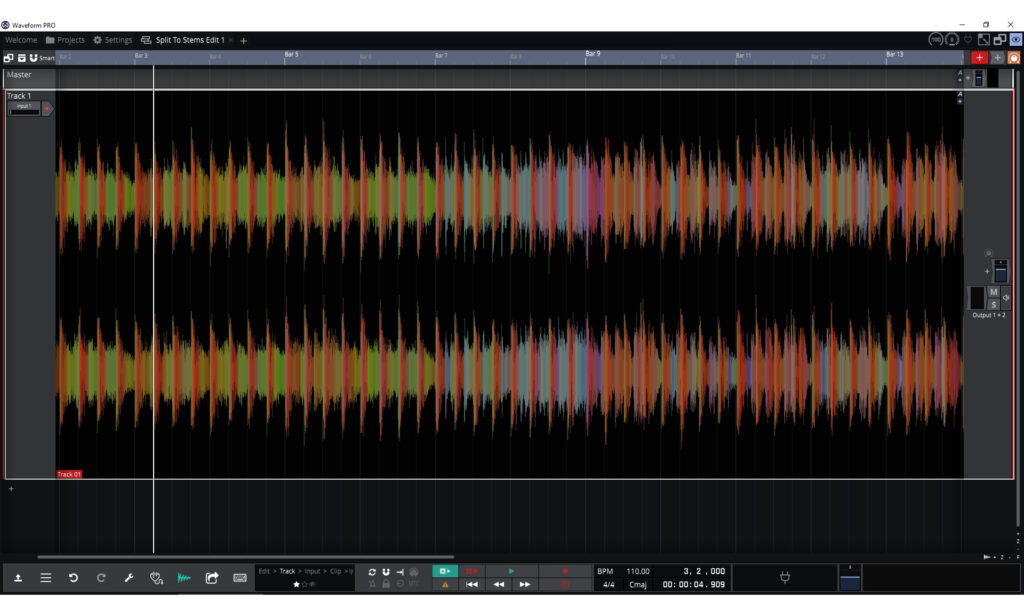Screen dimensions: 1024x614
Task: Mute Track 1 with the M button
Action: tap(993, 291)
